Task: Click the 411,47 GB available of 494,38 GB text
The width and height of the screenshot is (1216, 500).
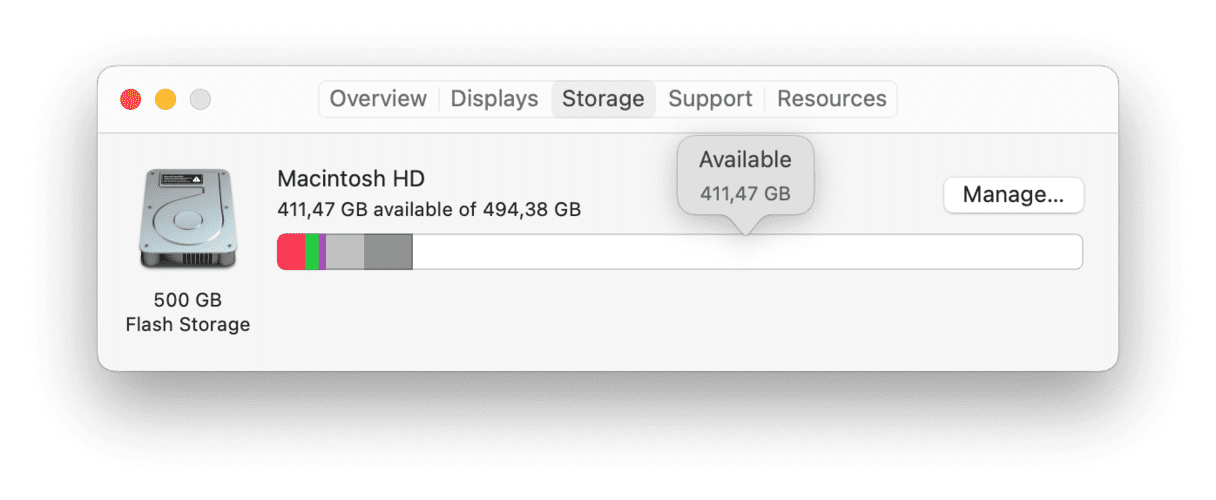Action: (429, 210)
